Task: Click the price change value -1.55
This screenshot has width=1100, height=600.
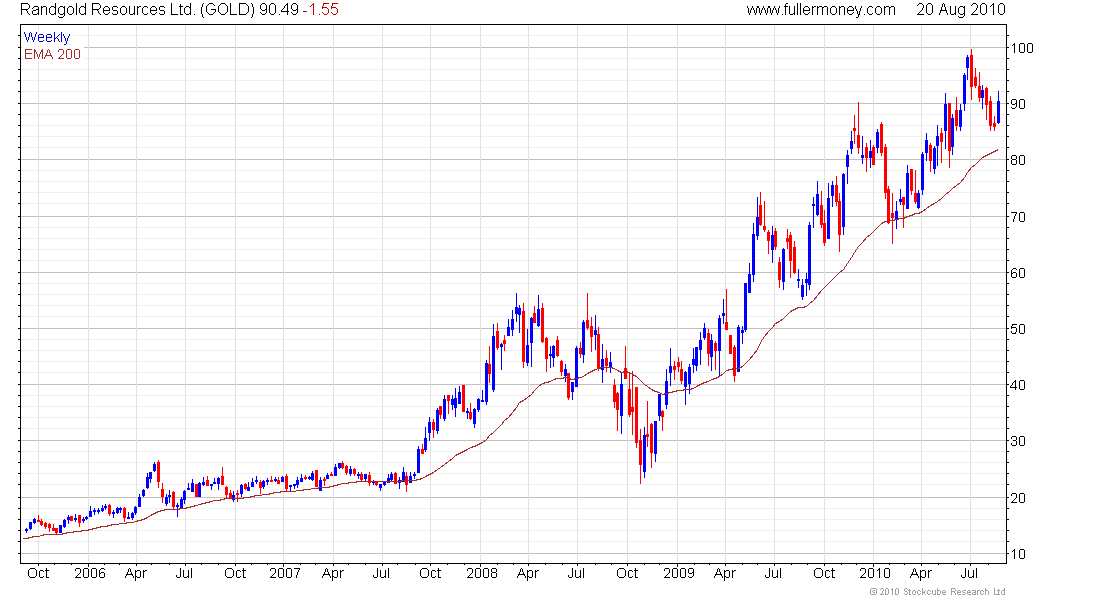Action: tap(321, 10)
